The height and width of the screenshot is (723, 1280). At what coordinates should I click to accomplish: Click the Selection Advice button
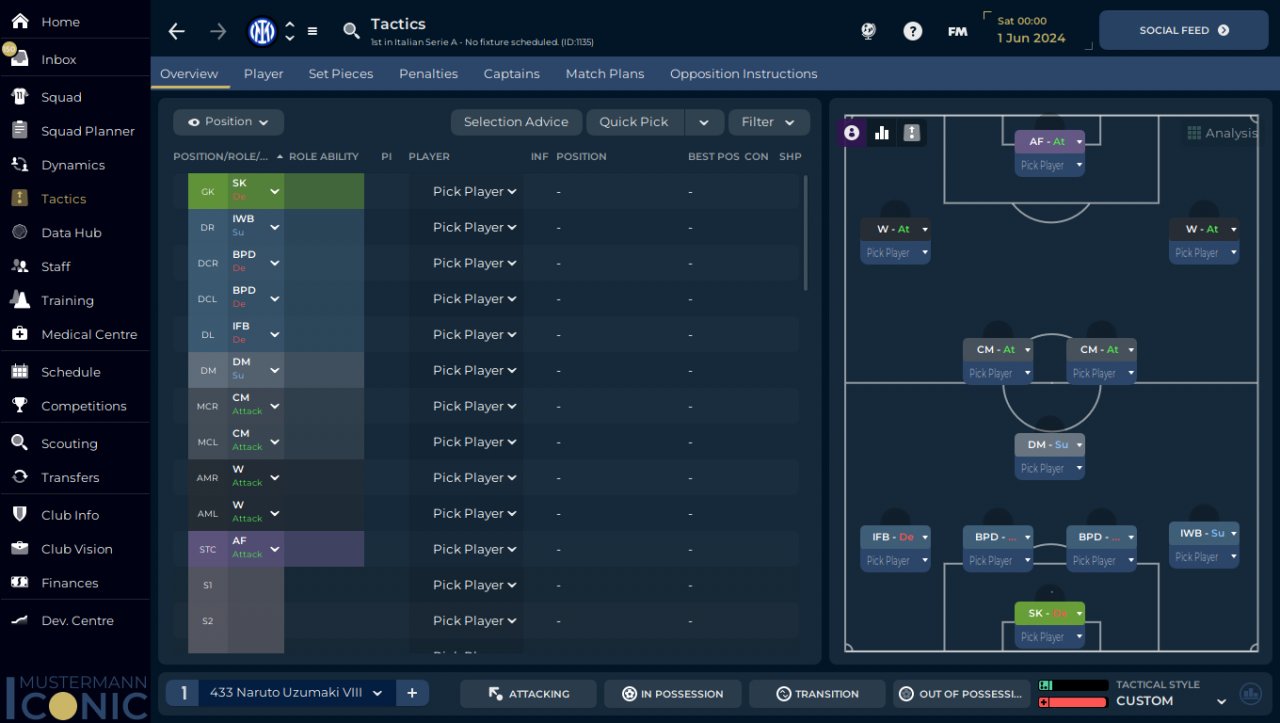pyautogui.click(x=516, y=122)
